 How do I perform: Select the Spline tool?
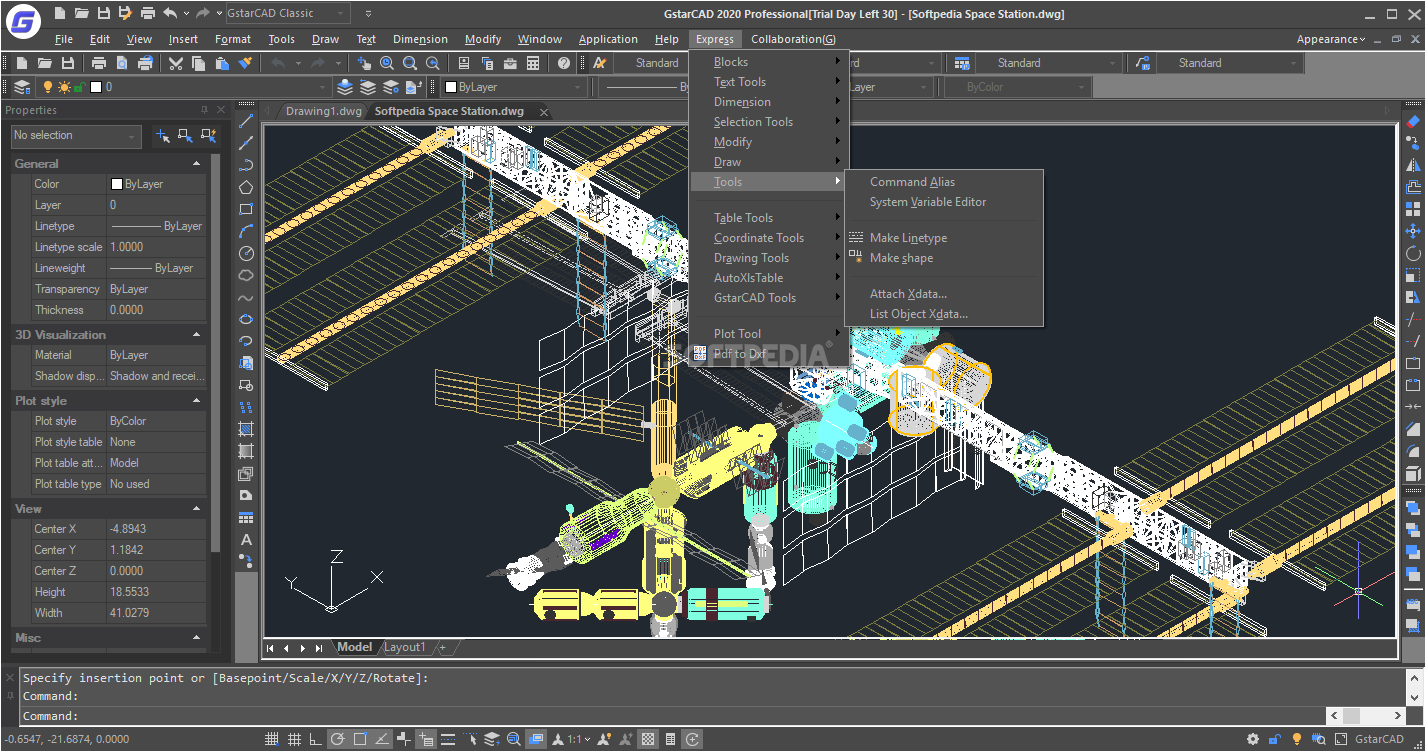tap(246, 297)
